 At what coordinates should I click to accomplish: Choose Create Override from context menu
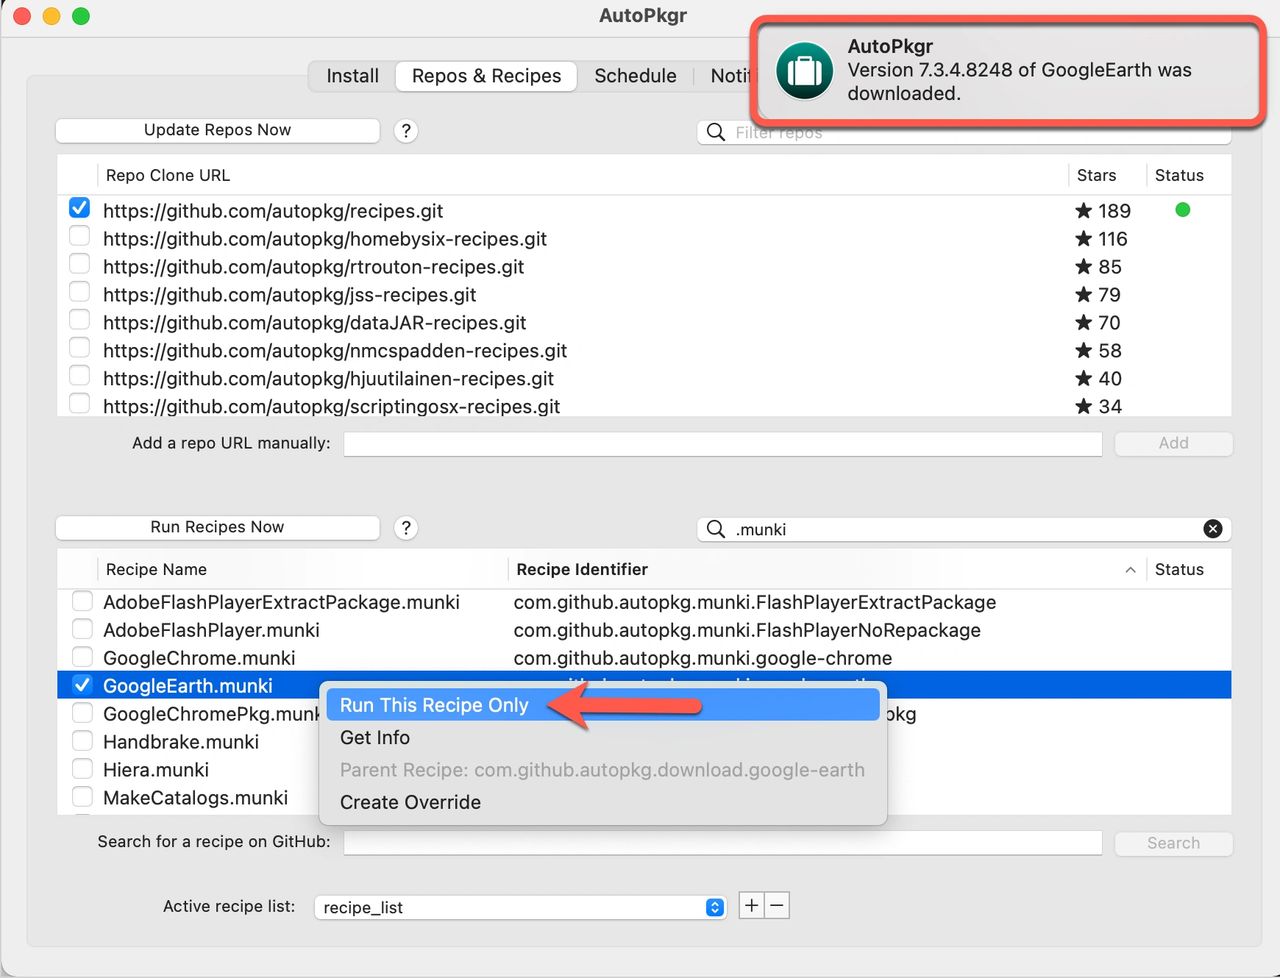[603, 802]
